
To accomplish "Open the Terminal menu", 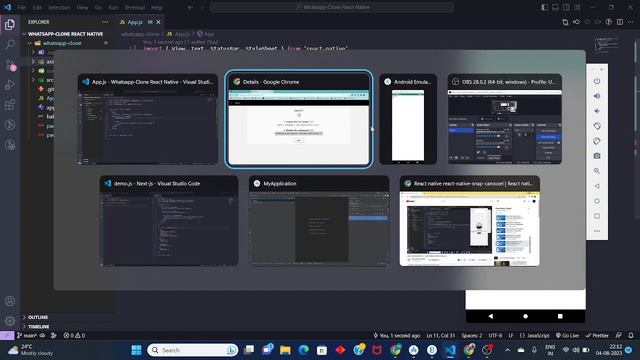I will (135, 7).
